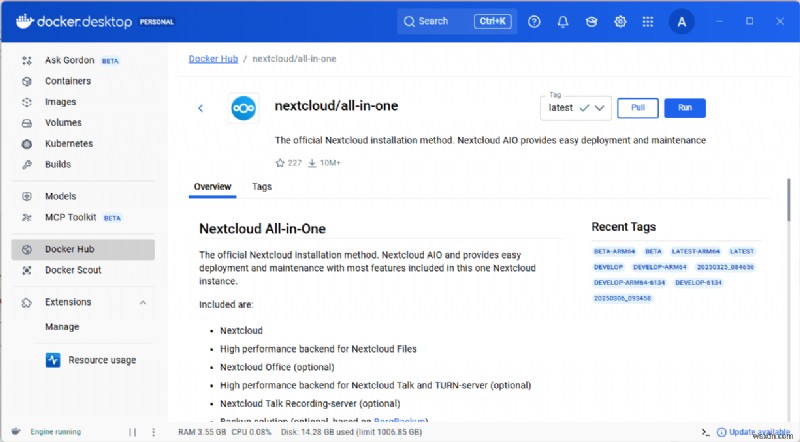
Task: Switch to the Overview tab
Action: tap(212, 187)
